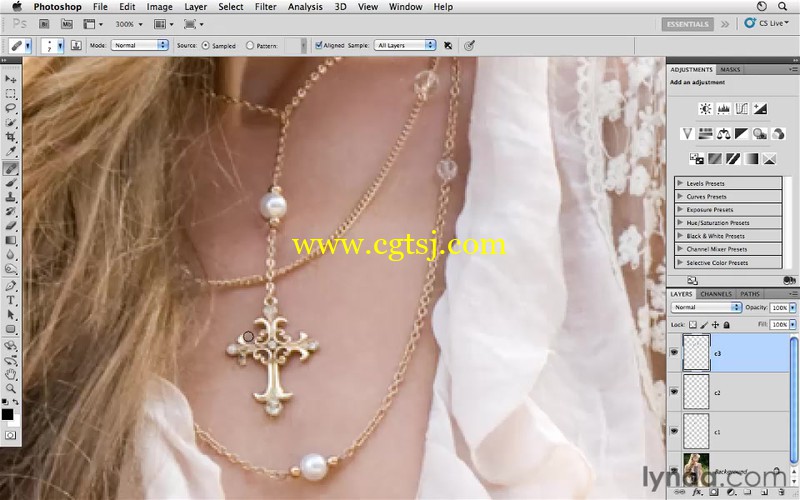Select the Gradient tool
The width and height of the screenshot is (800, 500).
(11, 240)
